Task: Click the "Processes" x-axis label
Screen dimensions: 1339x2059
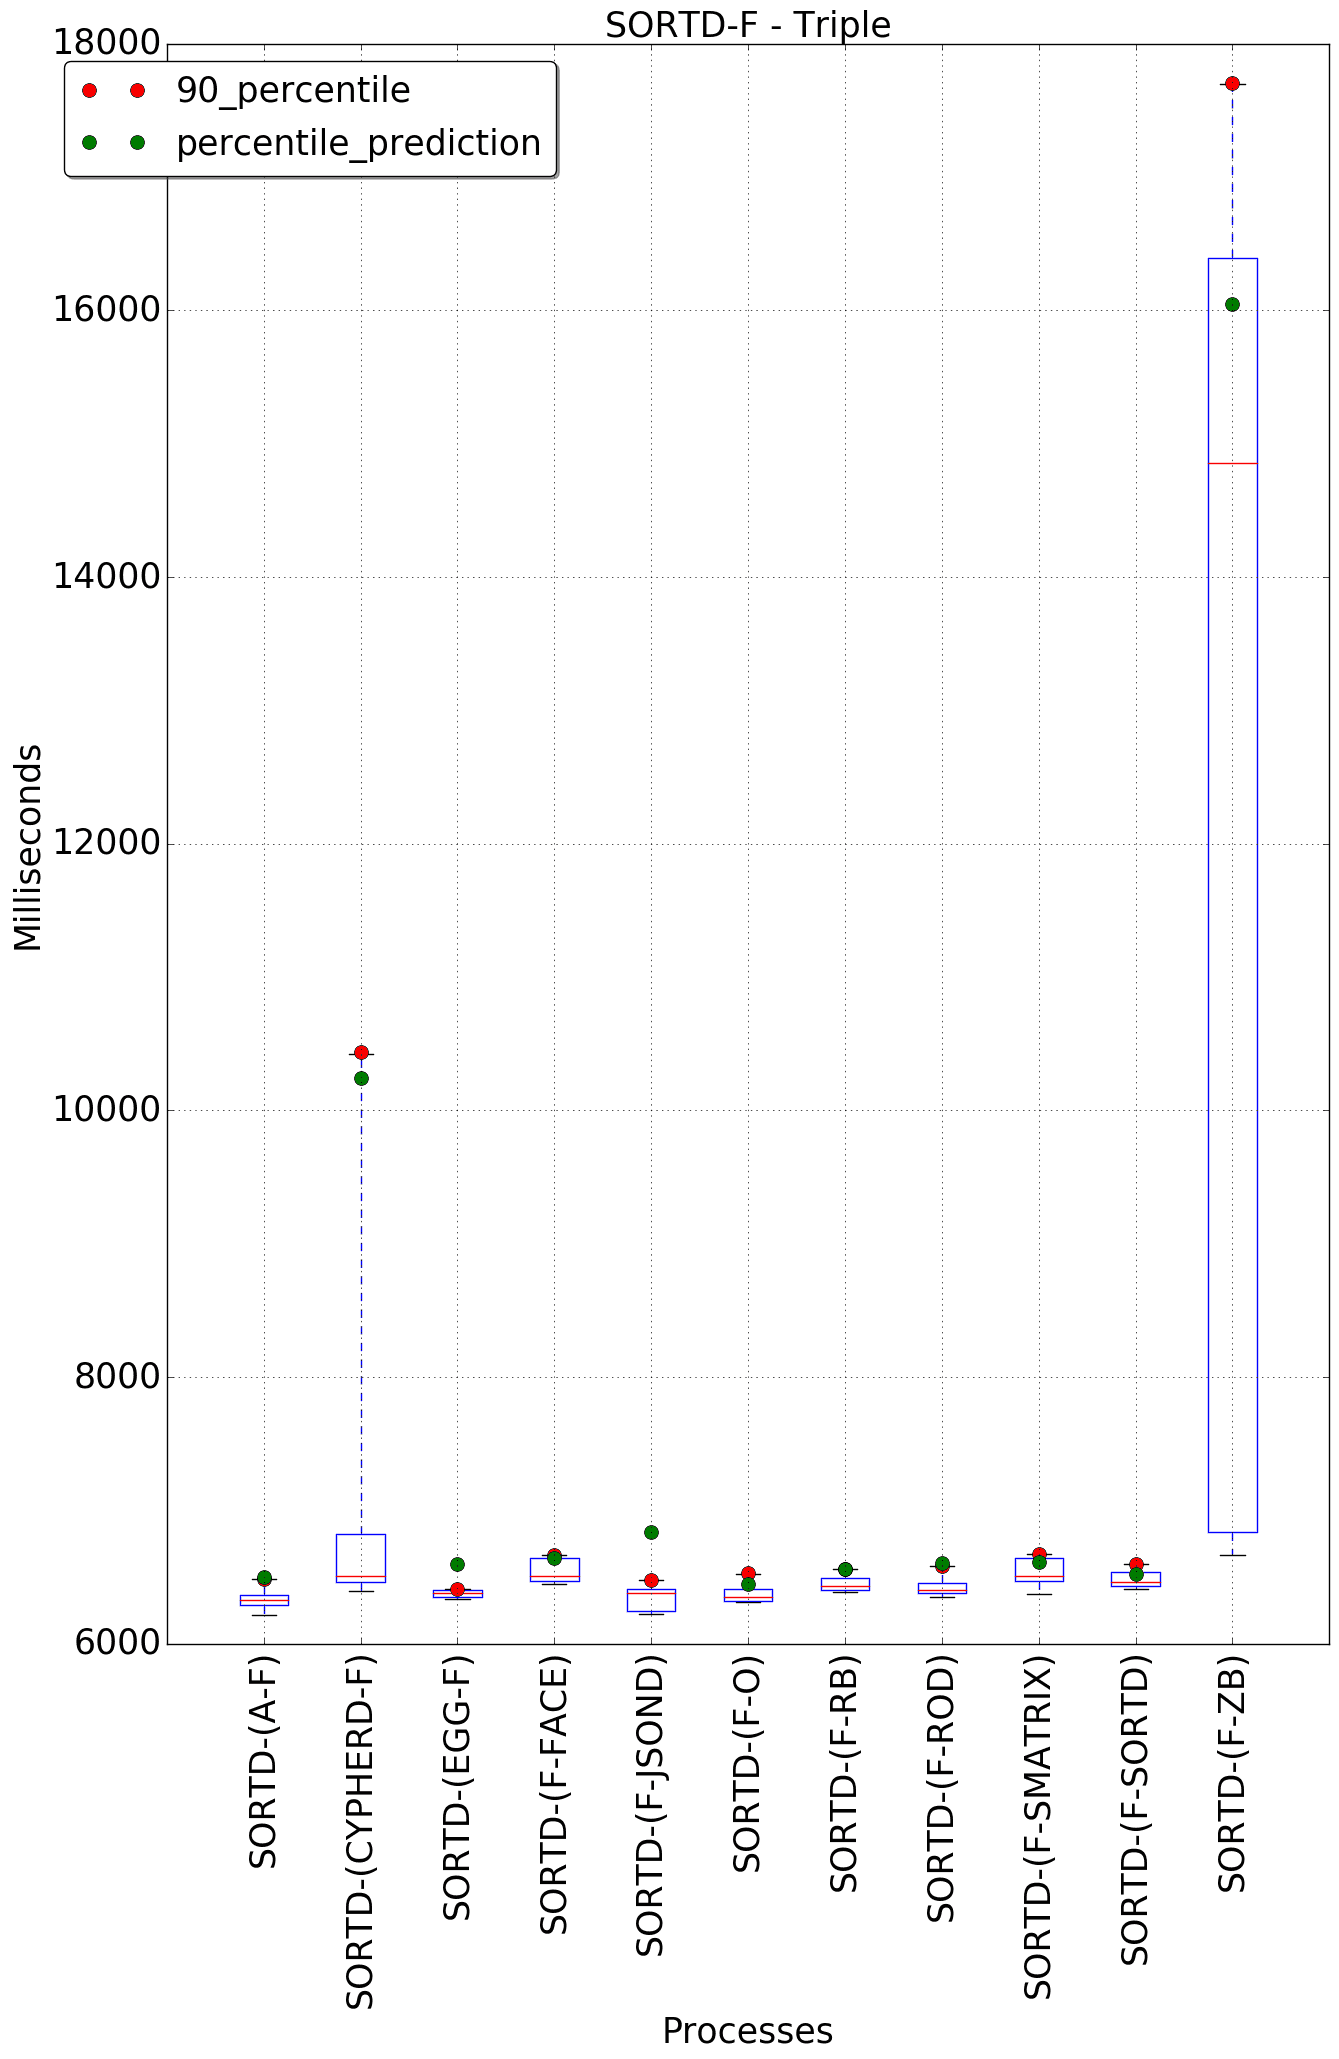Action: (x=747, y=2032)
